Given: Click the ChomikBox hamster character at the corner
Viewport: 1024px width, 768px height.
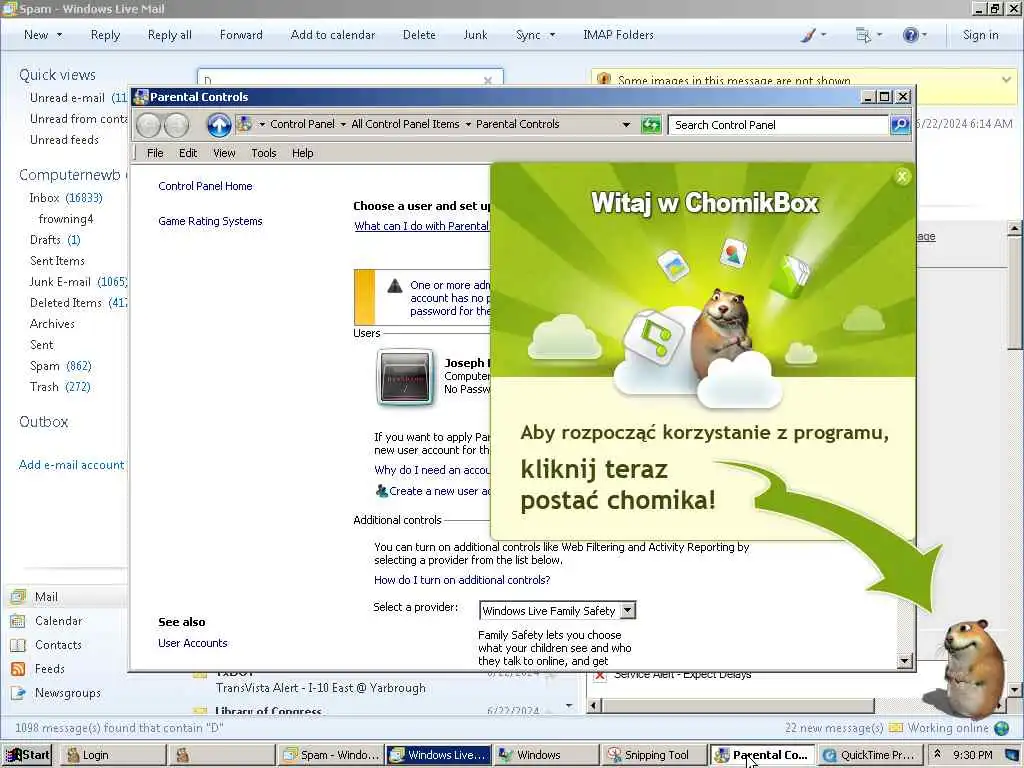Looking at the screenshot, I should [x=971, y=669].
